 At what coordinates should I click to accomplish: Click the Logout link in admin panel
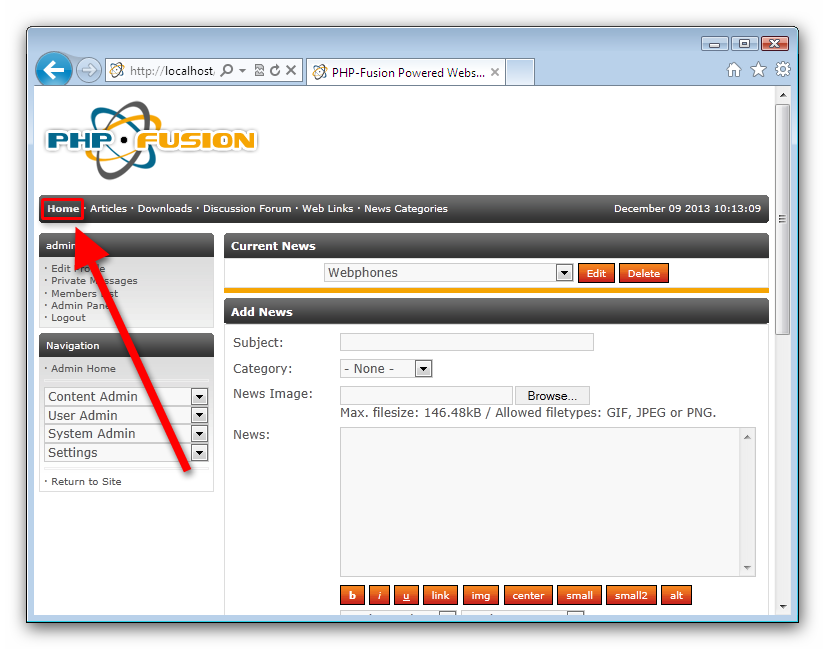[68, 318]
